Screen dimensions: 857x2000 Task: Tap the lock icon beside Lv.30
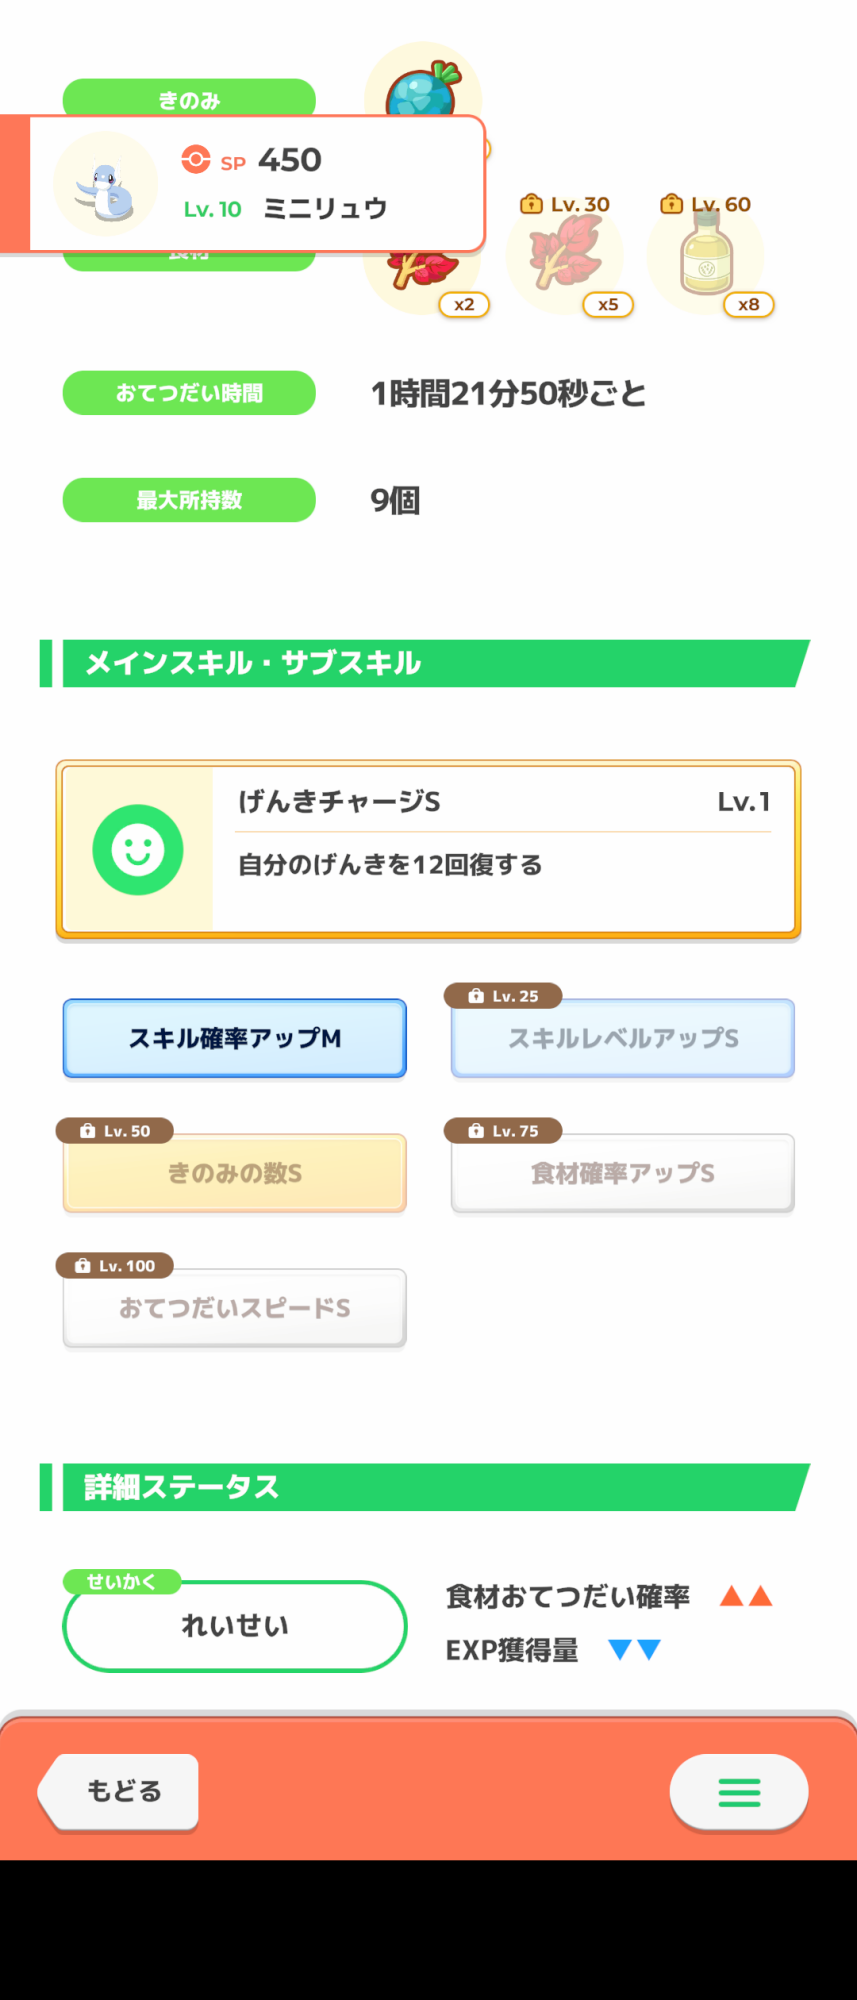click(531, 204)
